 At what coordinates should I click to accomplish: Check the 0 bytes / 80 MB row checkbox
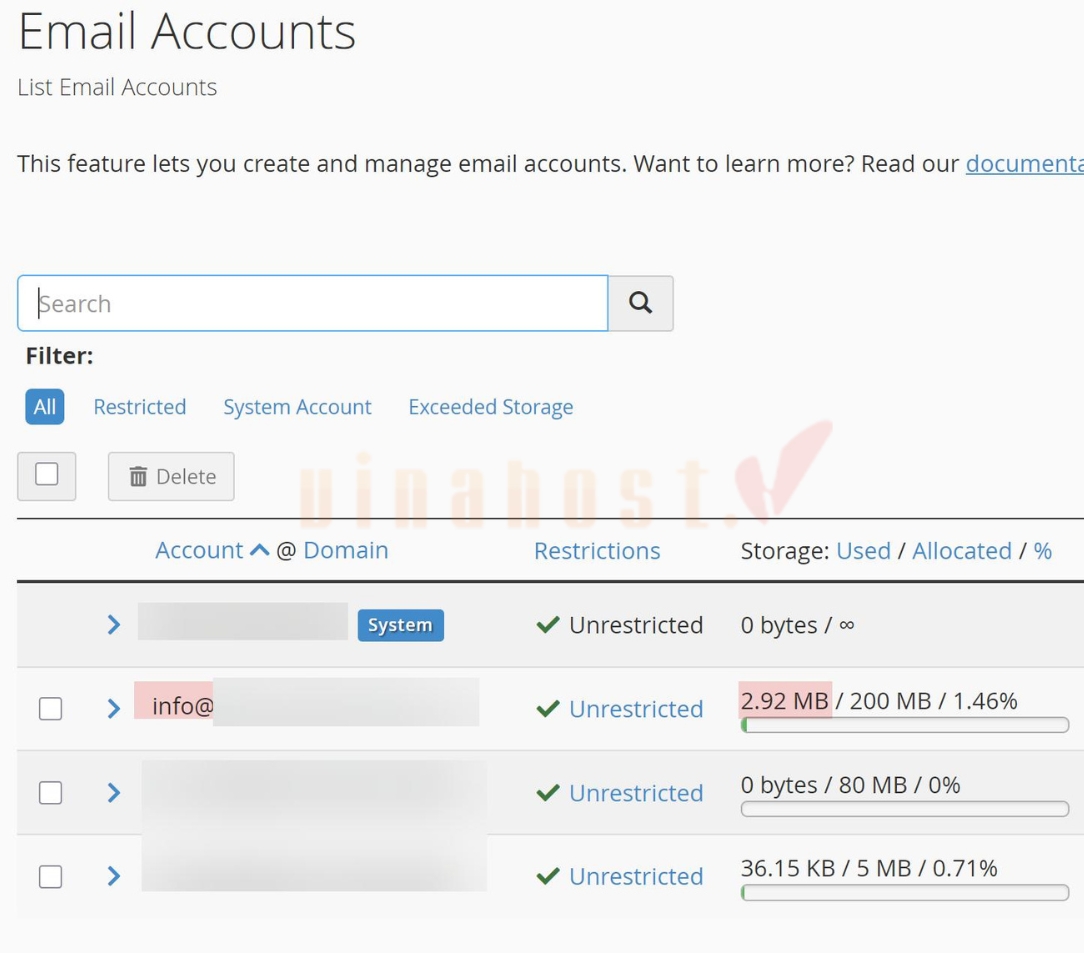[50, 793]
